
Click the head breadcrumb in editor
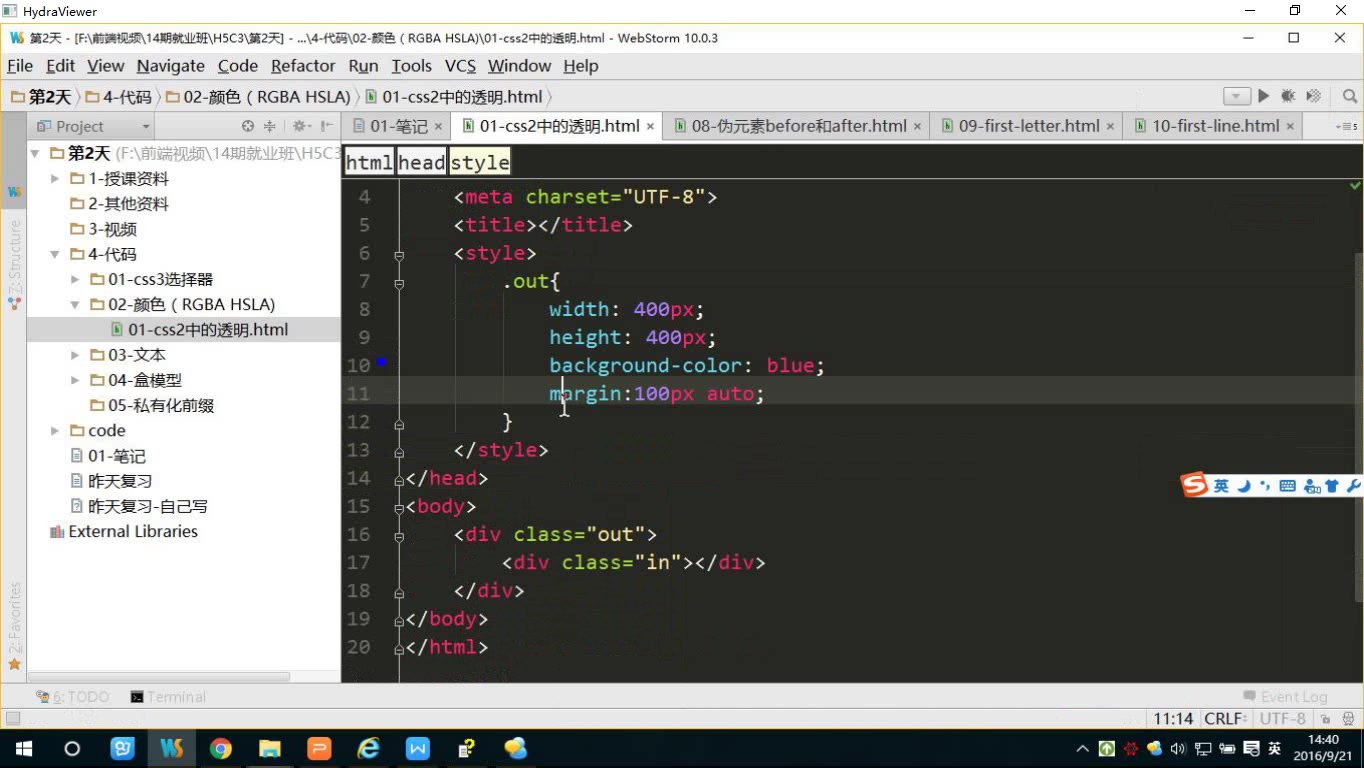421,162
